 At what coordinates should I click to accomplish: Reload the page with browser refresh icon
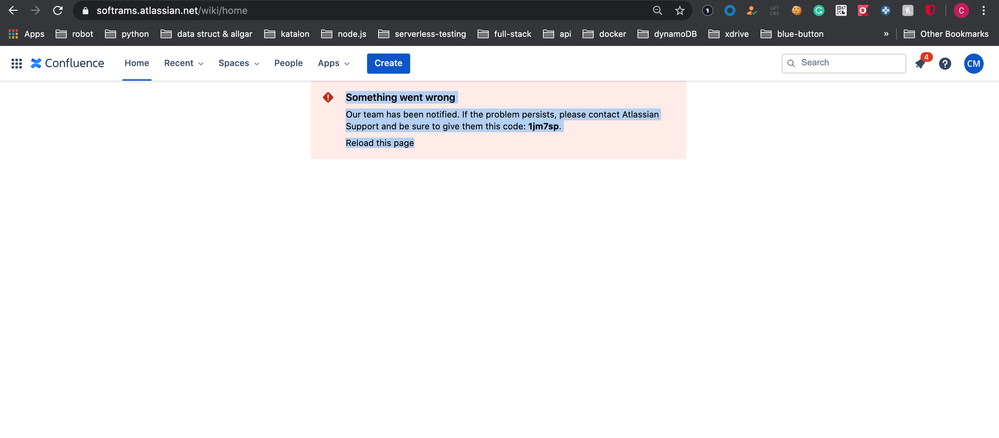(58, 10)
